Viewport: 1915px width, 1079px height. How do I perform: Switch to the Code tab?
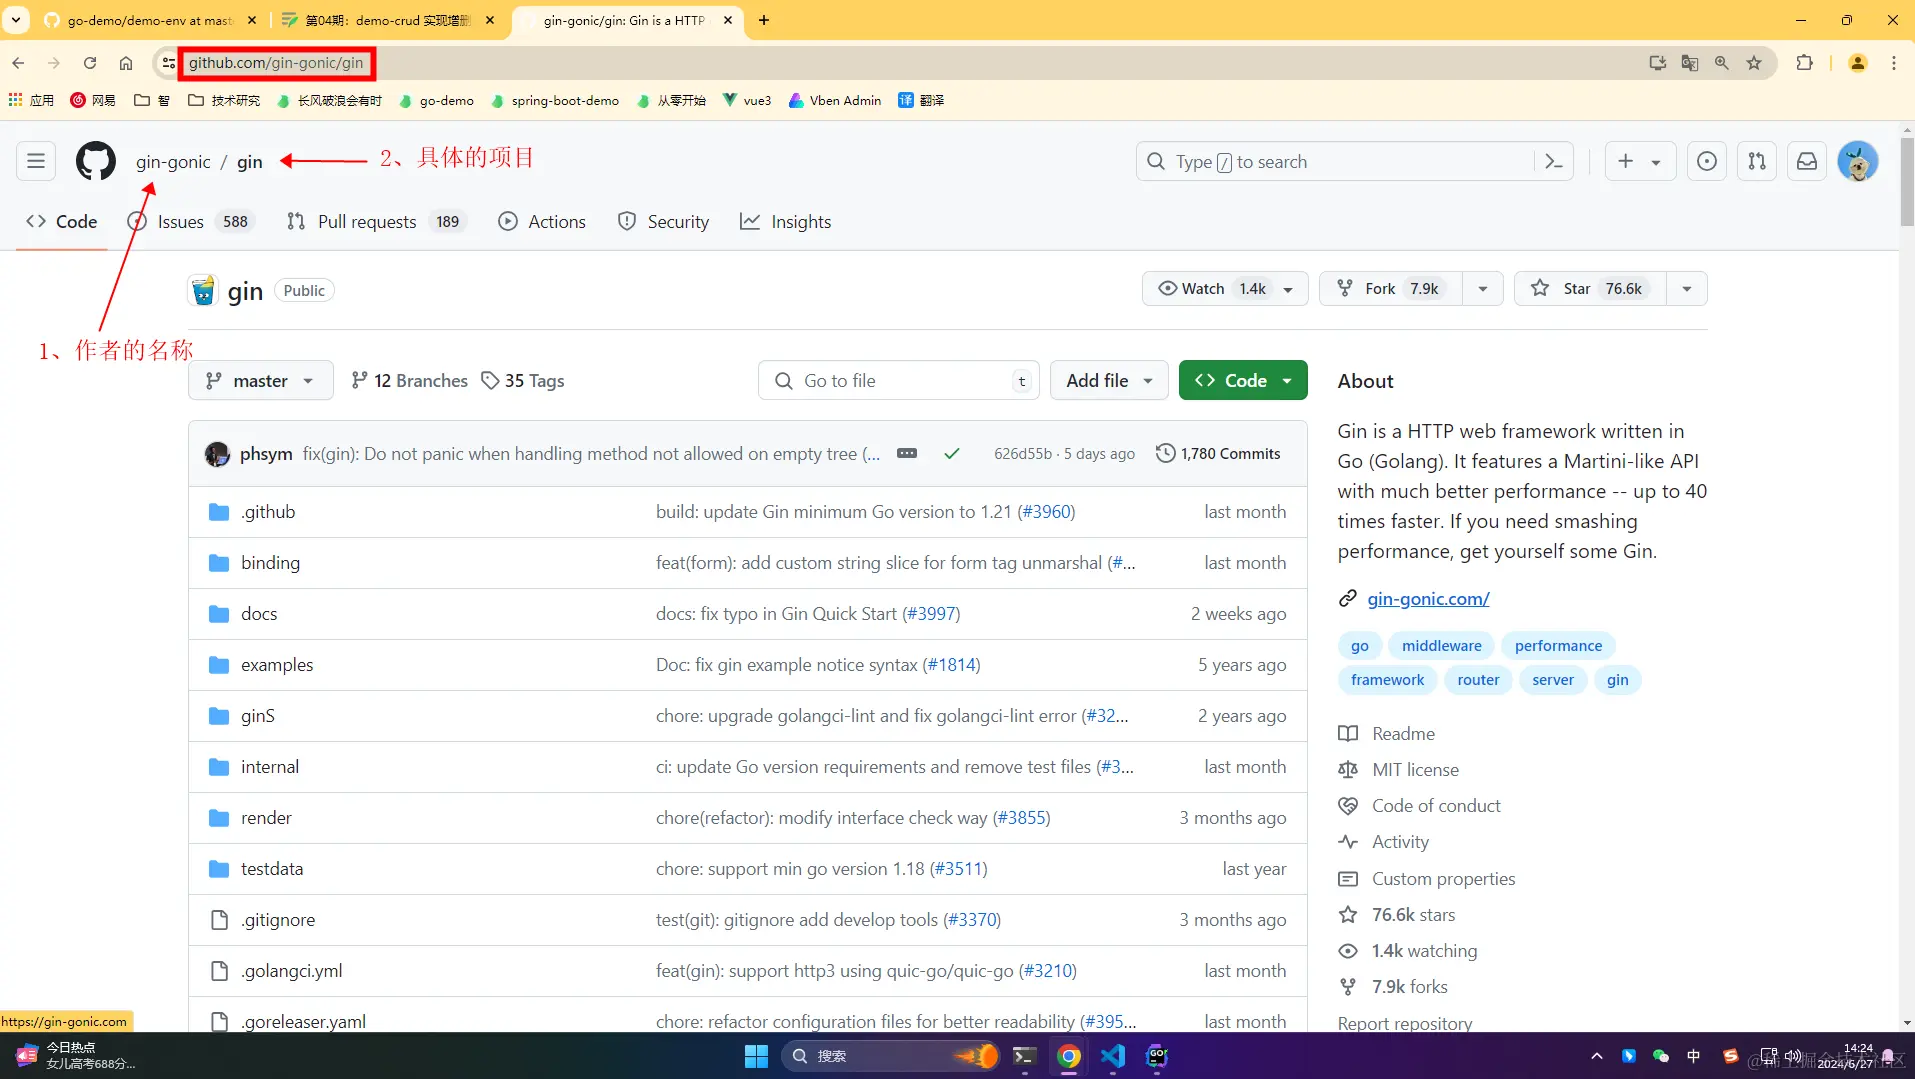pos(62,222)
